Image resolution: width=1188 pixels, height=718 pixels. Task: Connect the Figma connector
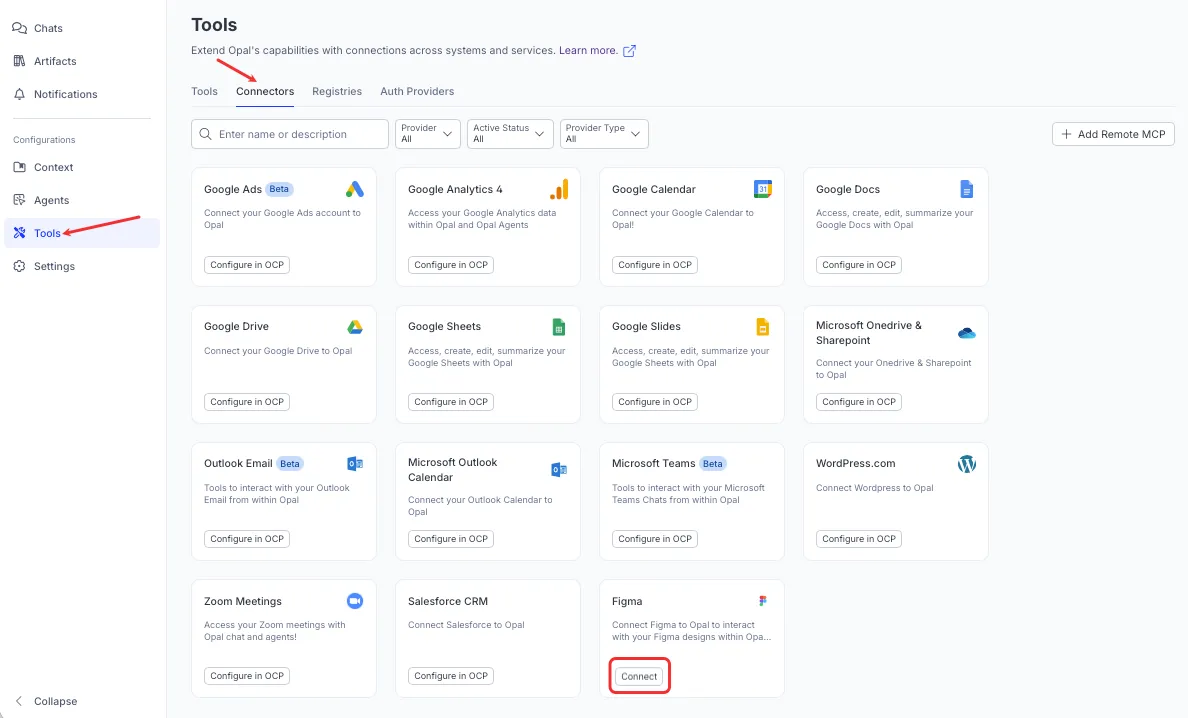coord(639,676)
